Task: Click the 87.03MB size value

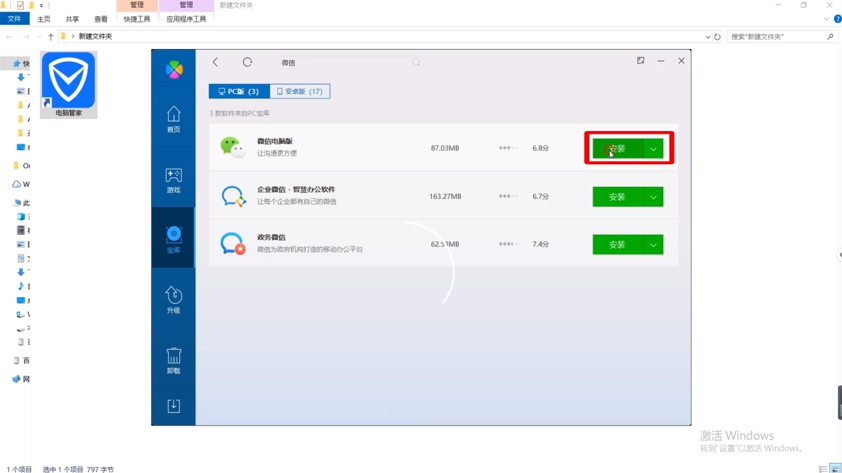Action: (445, 148)
